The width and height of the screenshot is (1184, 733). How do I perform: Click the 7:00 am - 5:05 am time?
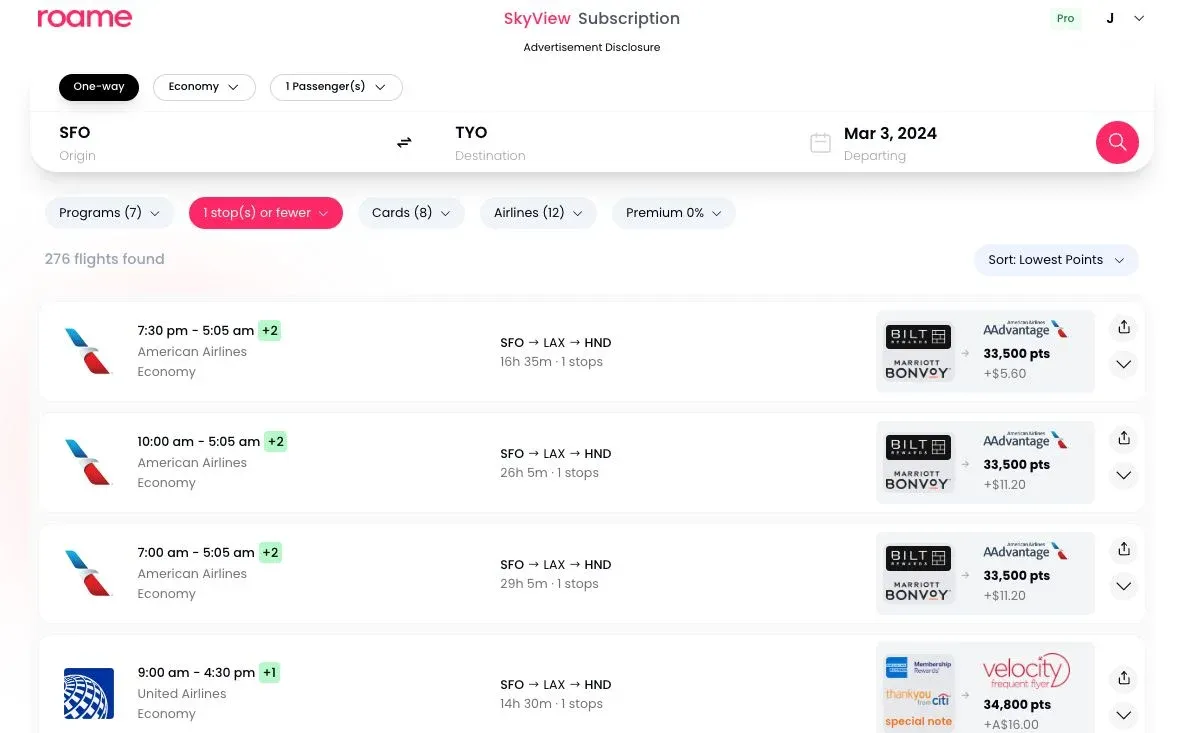(196, 553)
